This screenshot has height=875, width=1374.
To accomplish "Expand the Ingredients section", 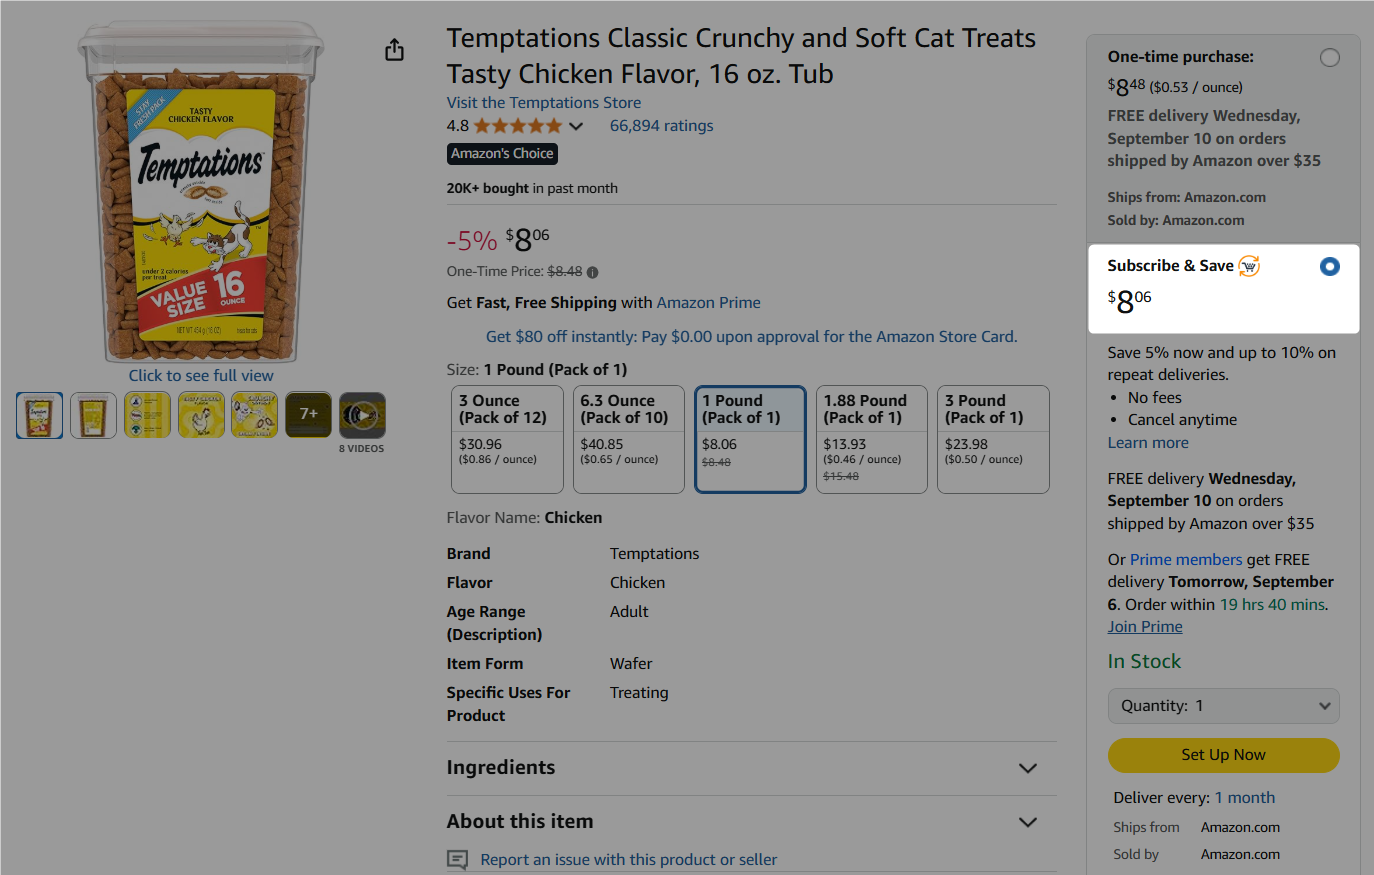I will click(x=1027, y=768).
